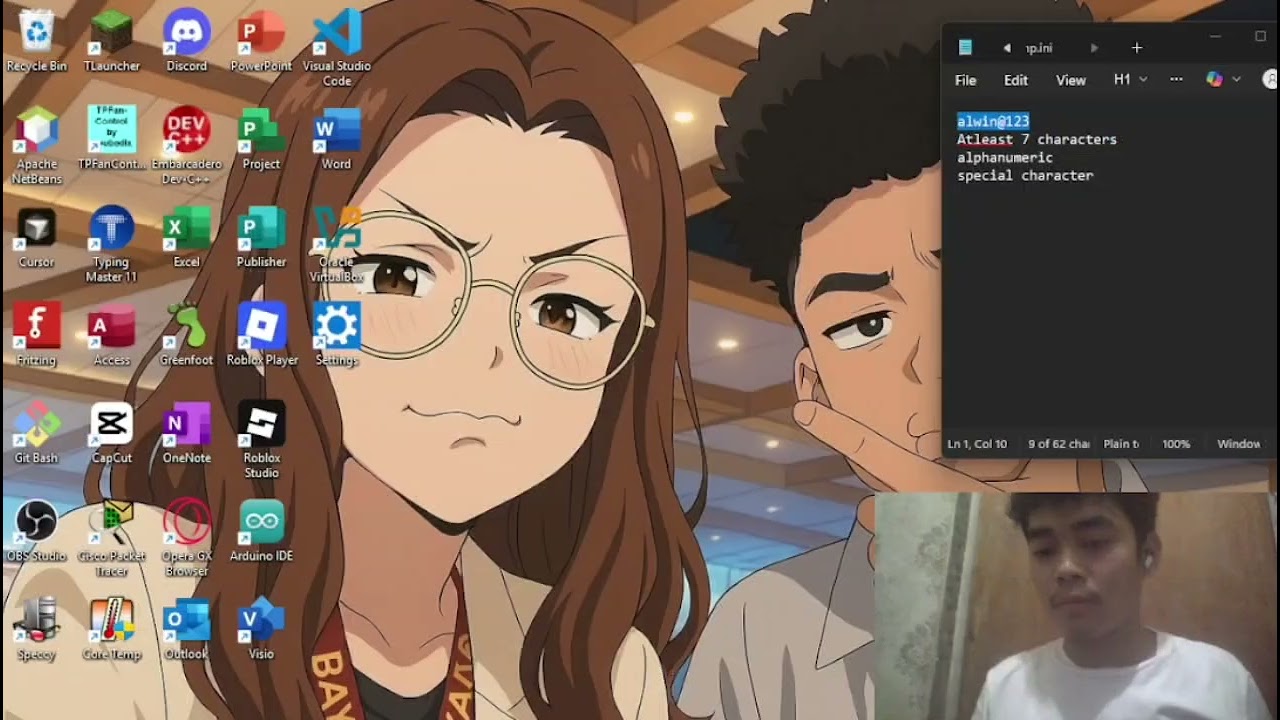Click the line 'special character'
The image size is (1280, 720).
coord(1025,176)
